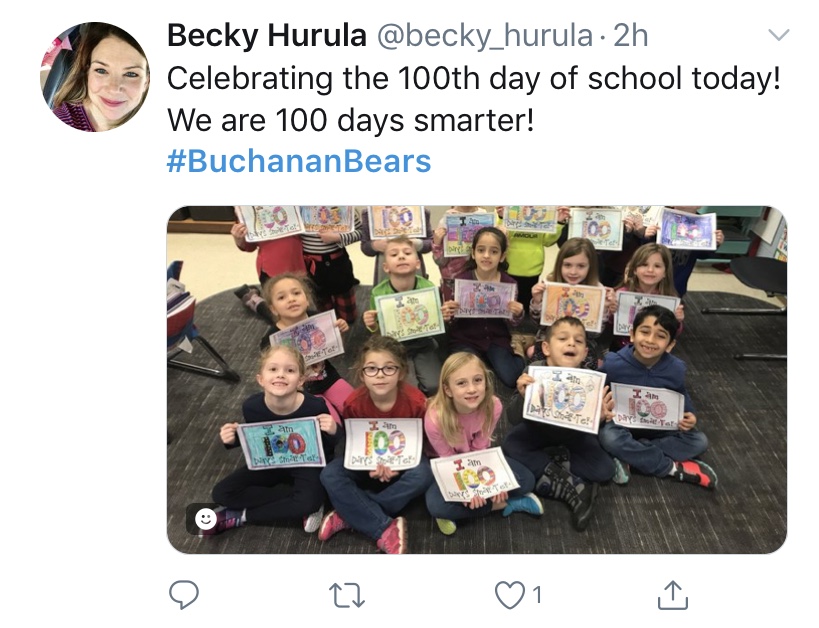The width and height of the screenshot is (819, 628).
Task: Click the 'We are 100 days smarter!' line
Action: pos(350,120)
